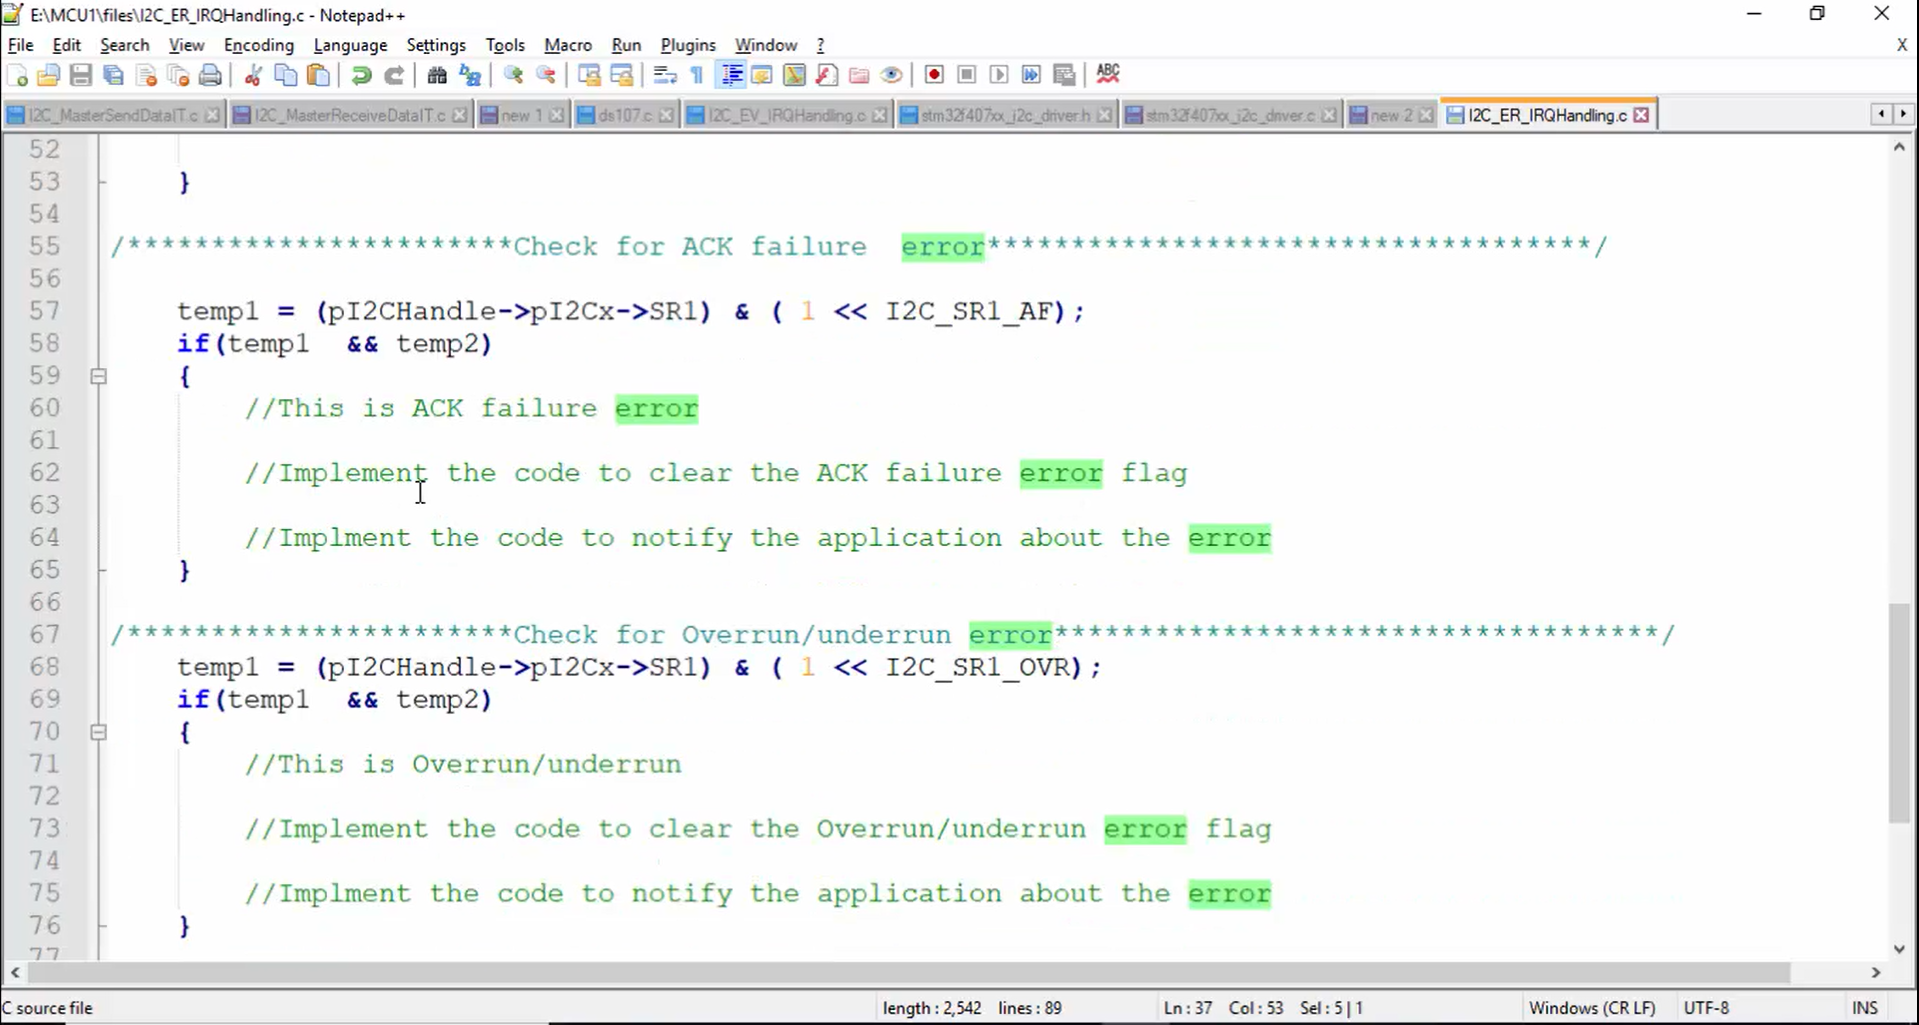Close the new 1 tab
Image resolution: width=1919 pixels, height=1025 pixels.
557,116
